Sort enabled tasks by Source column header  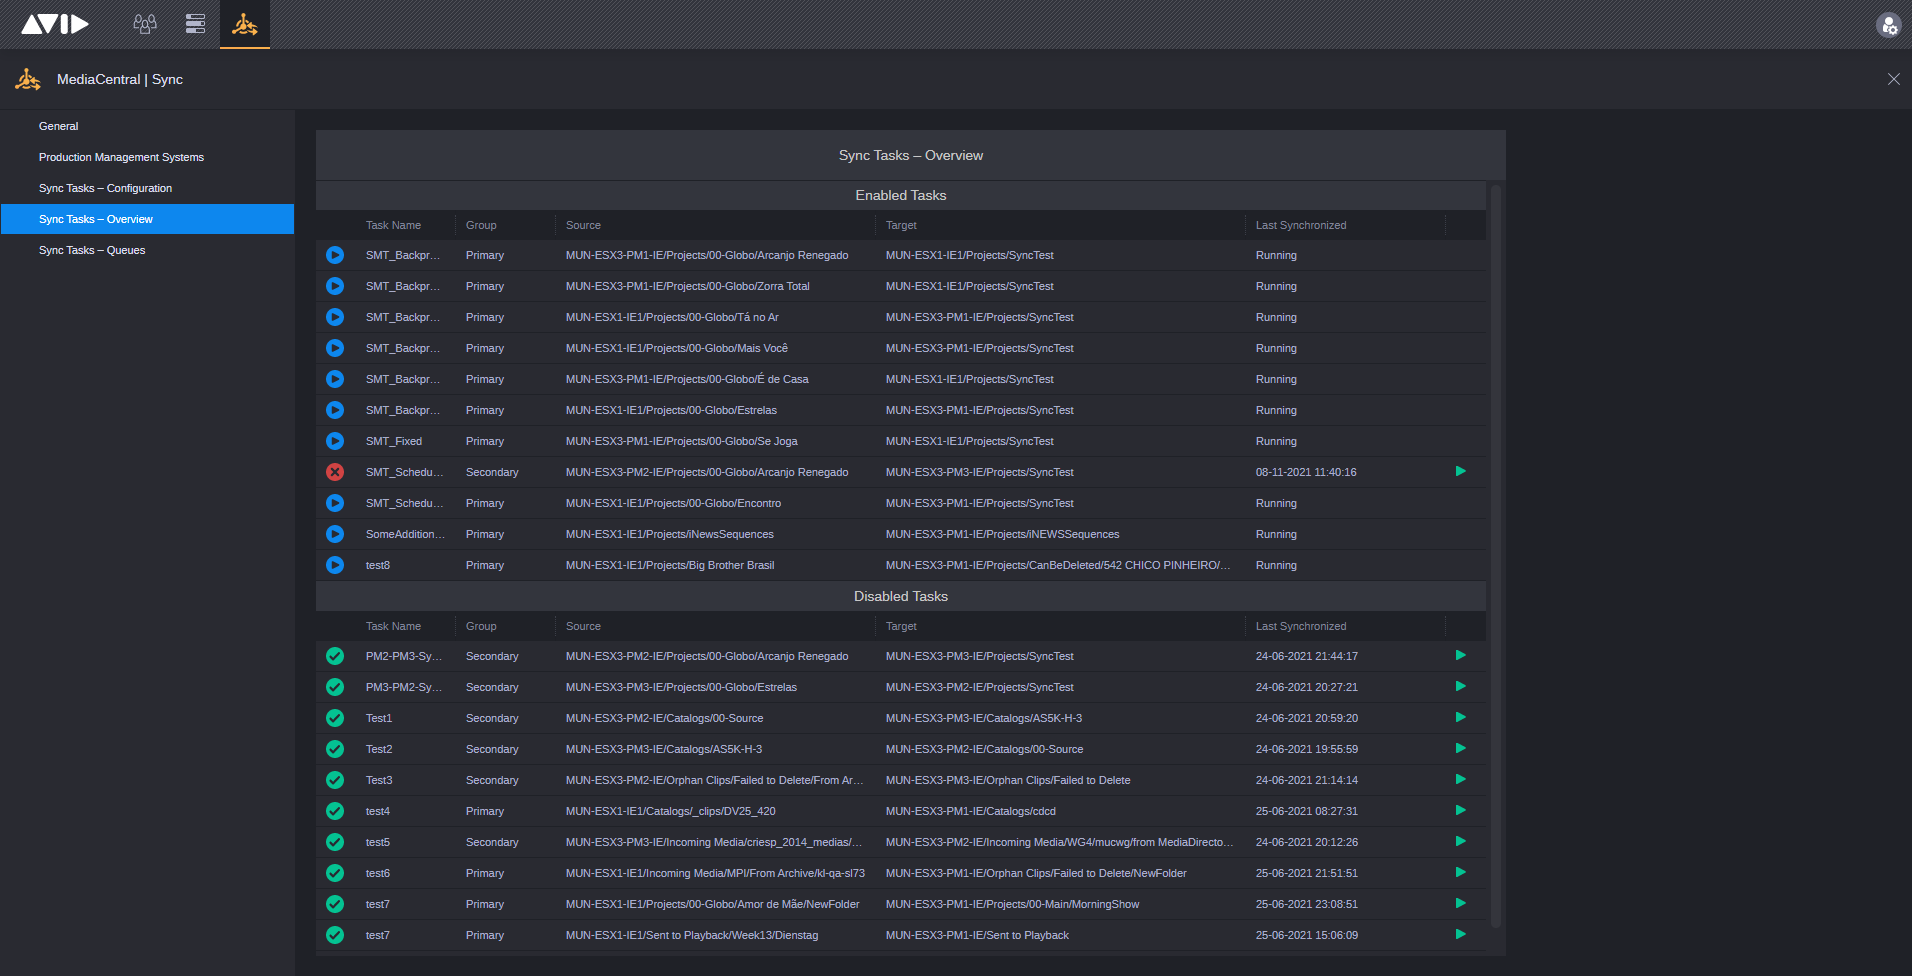coord(583,225)
